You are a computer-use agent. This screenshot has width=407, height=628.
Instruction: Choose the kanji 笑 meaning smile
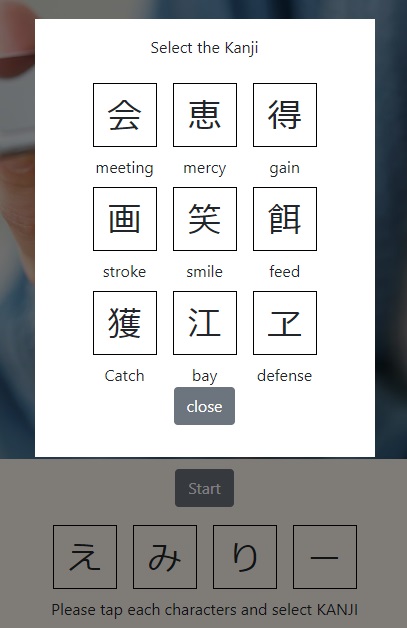click(x=205, y=219)
